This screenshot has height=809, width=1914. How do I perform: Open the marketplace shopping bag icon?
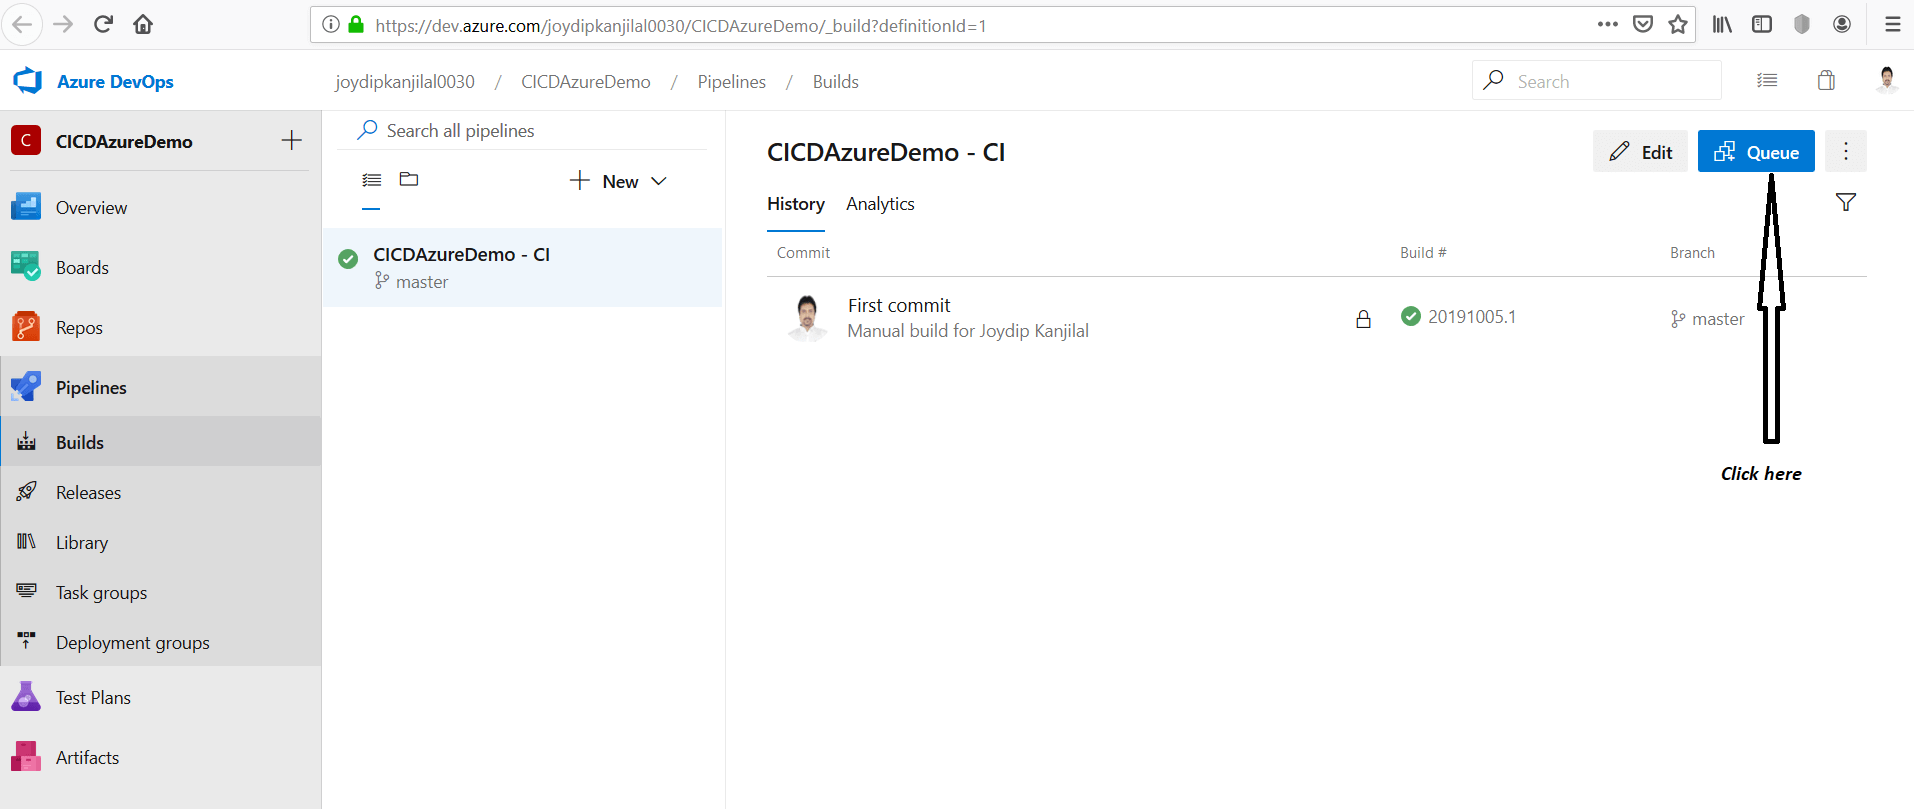(x=1826, y=80)
